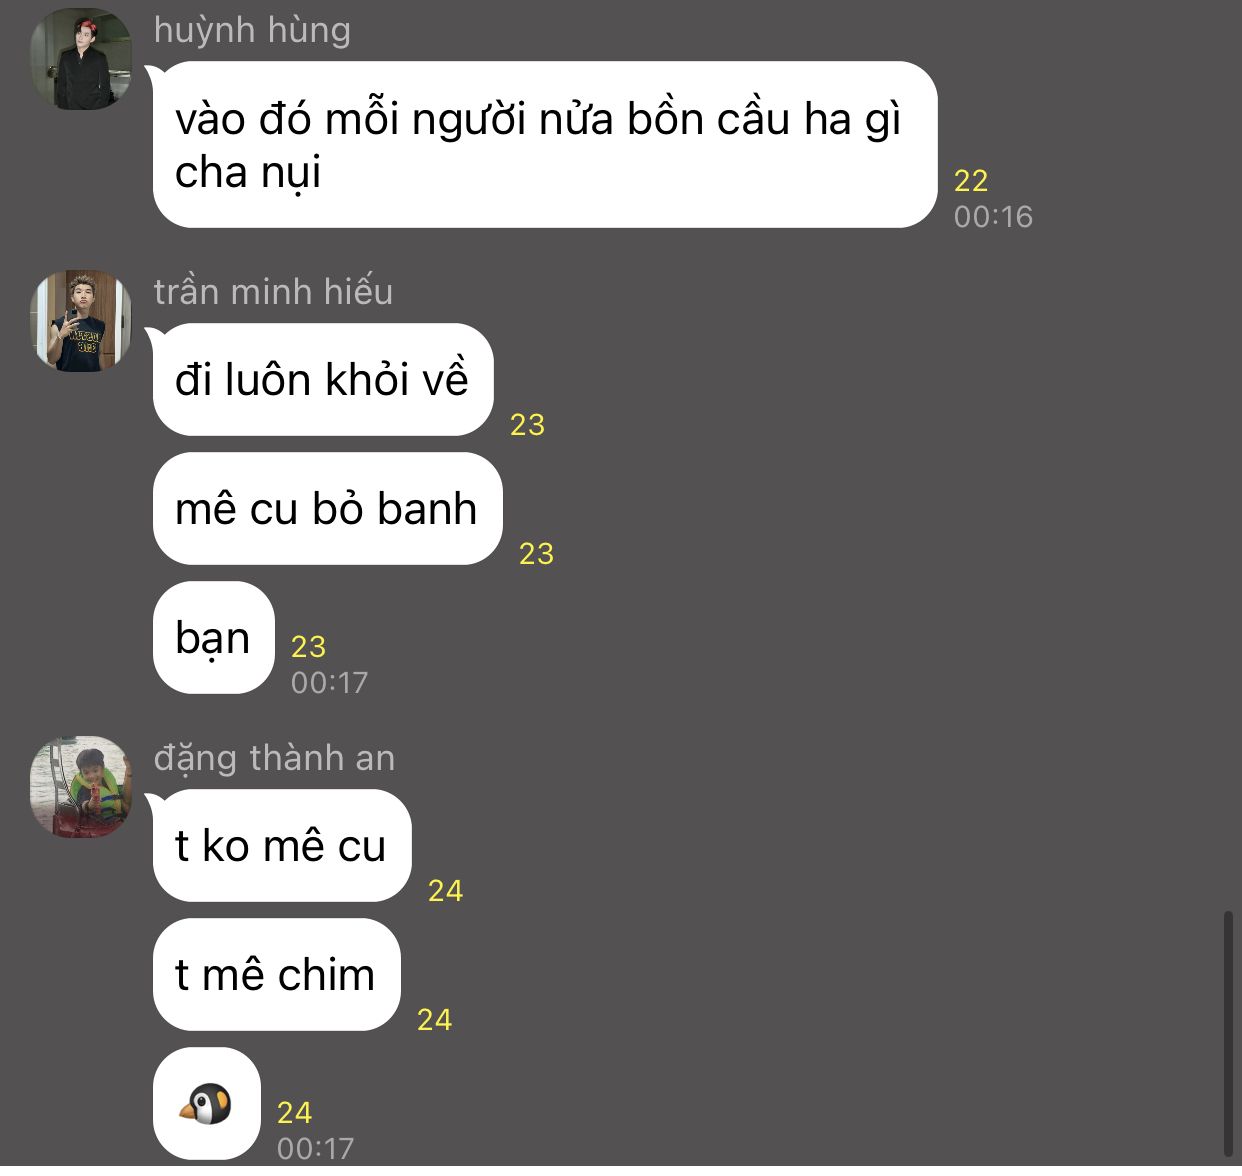Click the chat scrollbar thumb
Image resolution: width=1242 pixels, height=1176 pixels.
tap(1228, 1033)
